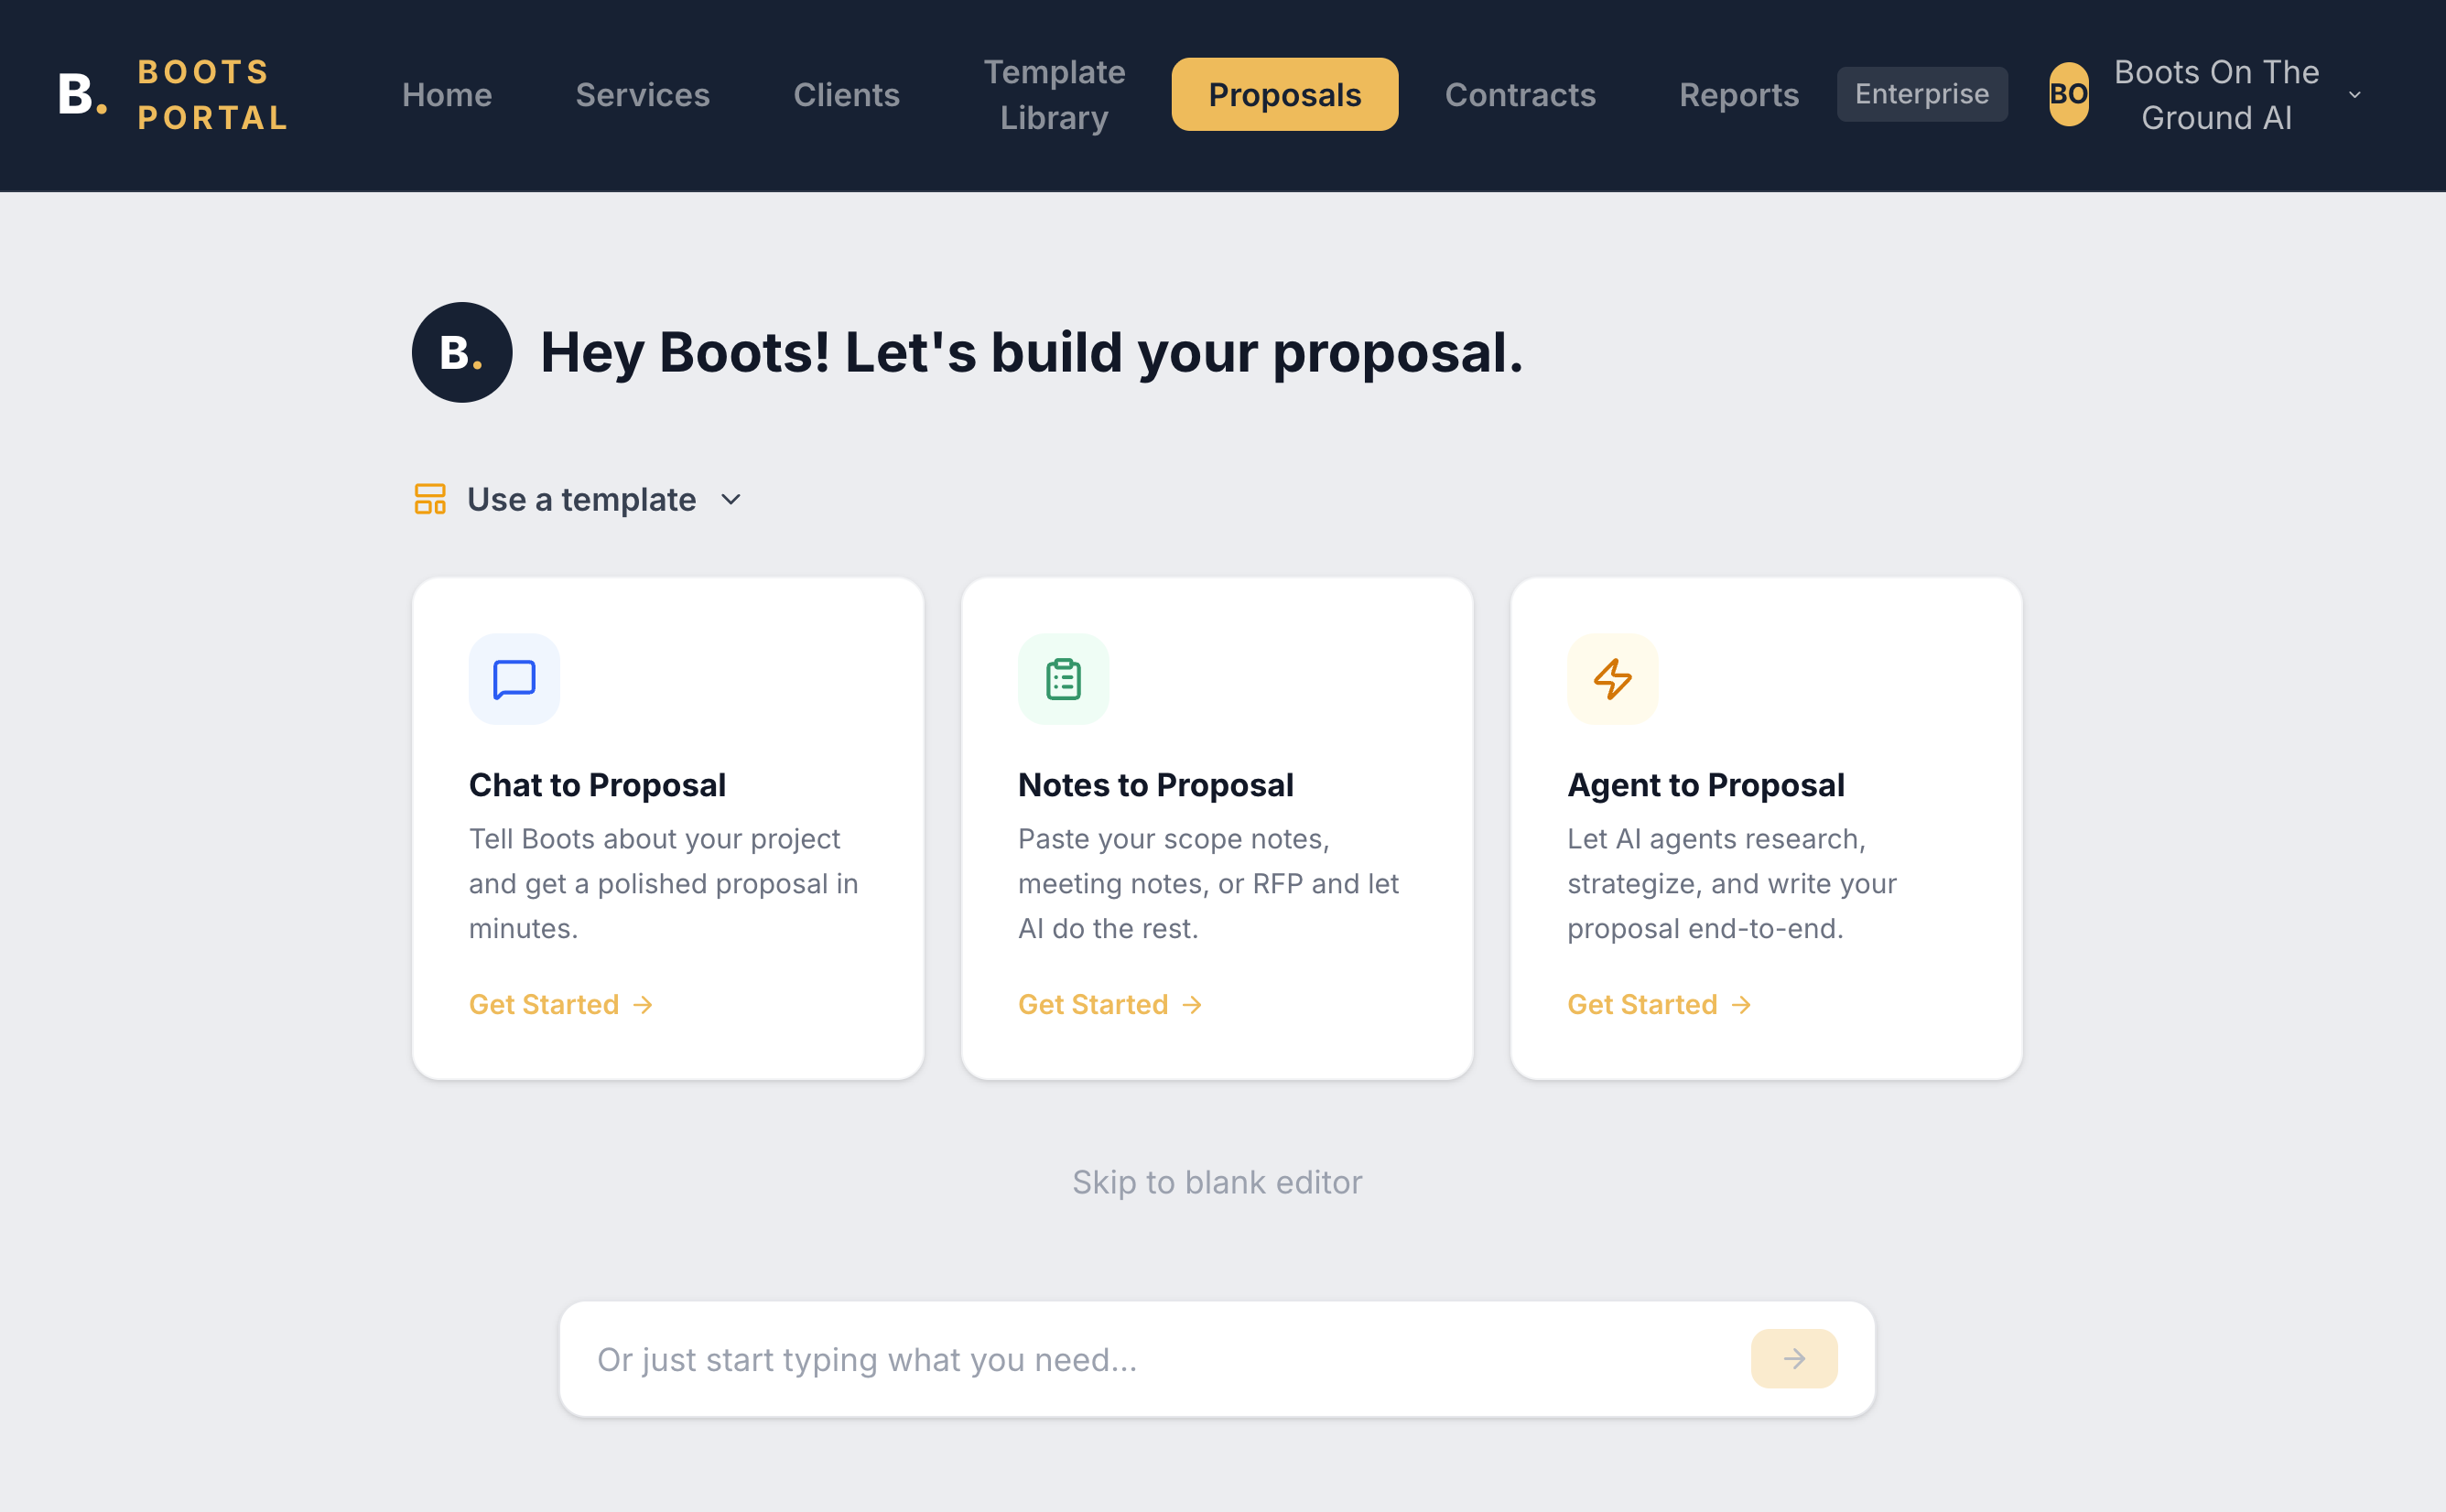The image size is (2446, 1512).
Task: Expand the chevron next to the account name
Action: [x=2355, y=94]
